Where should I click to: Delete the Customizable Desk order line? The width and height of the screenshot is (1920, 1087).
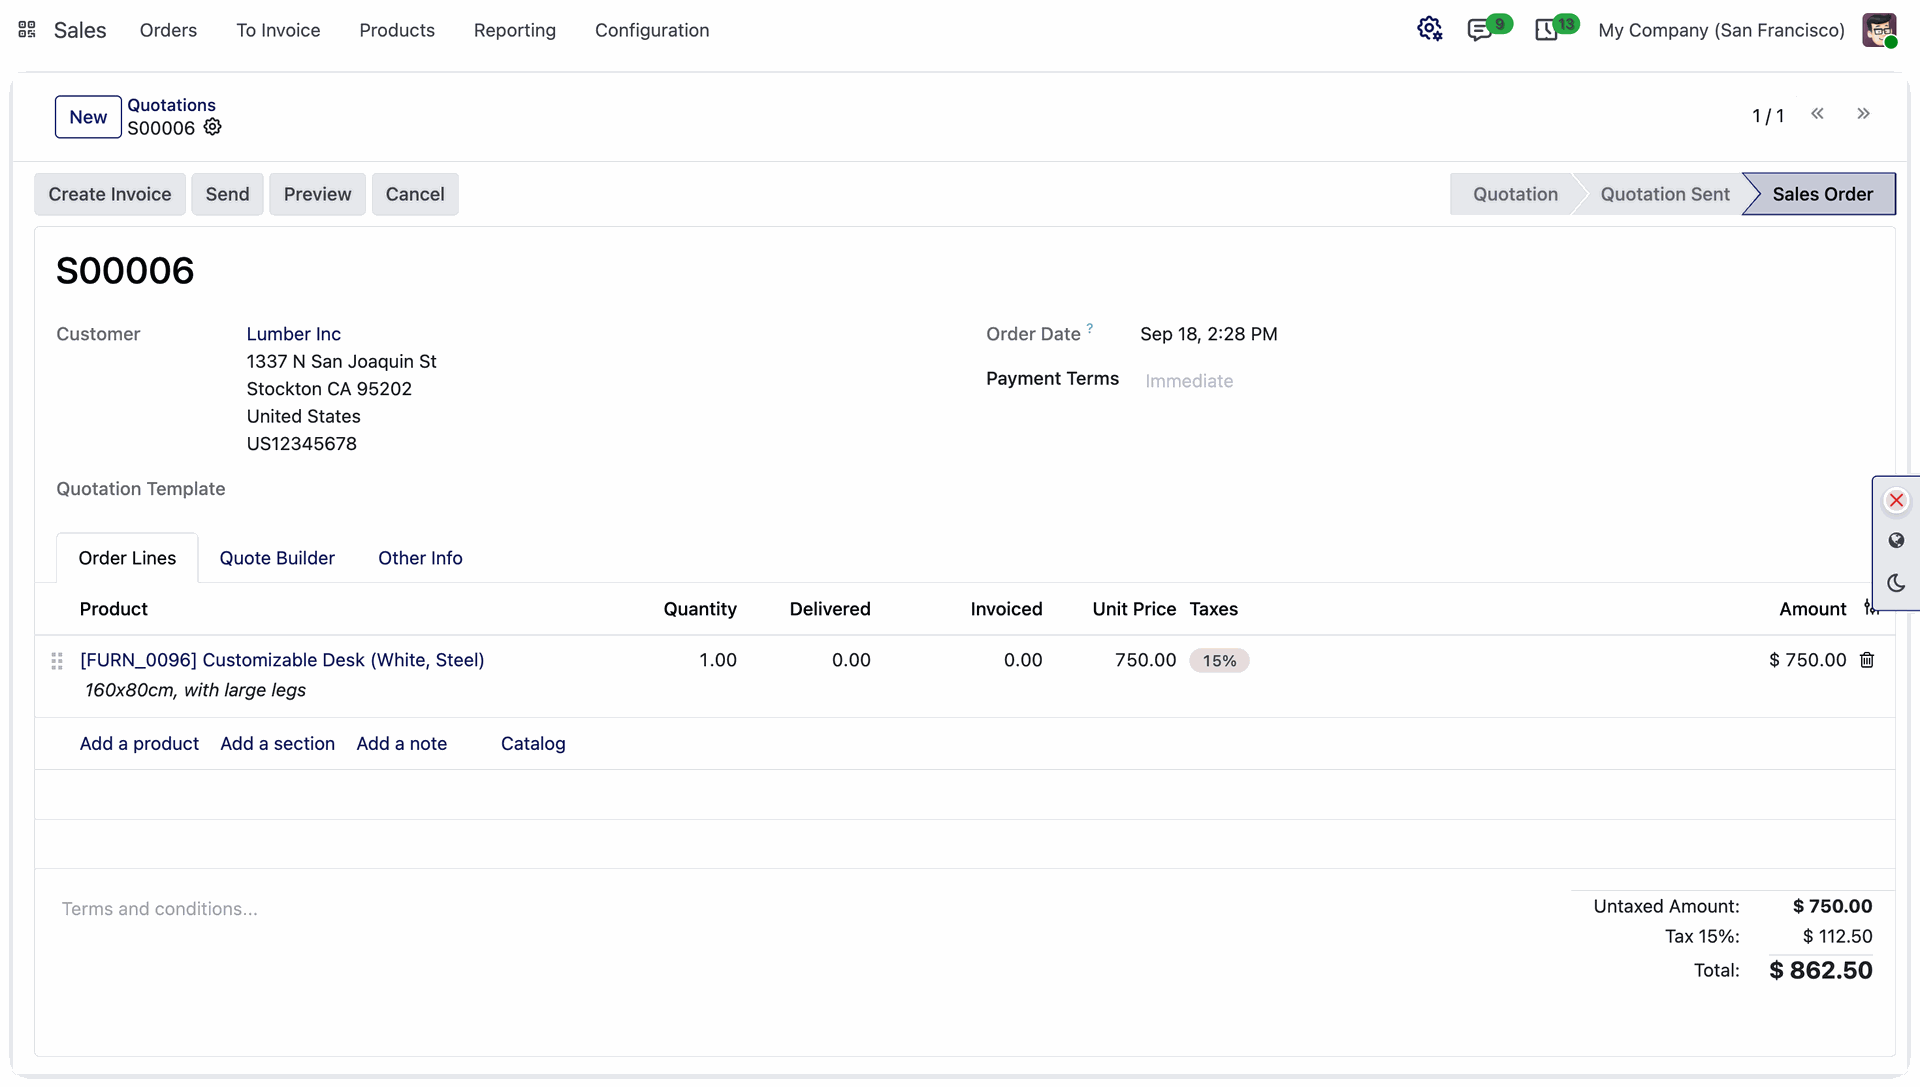pyautogui.click(x=1867, y=660)
